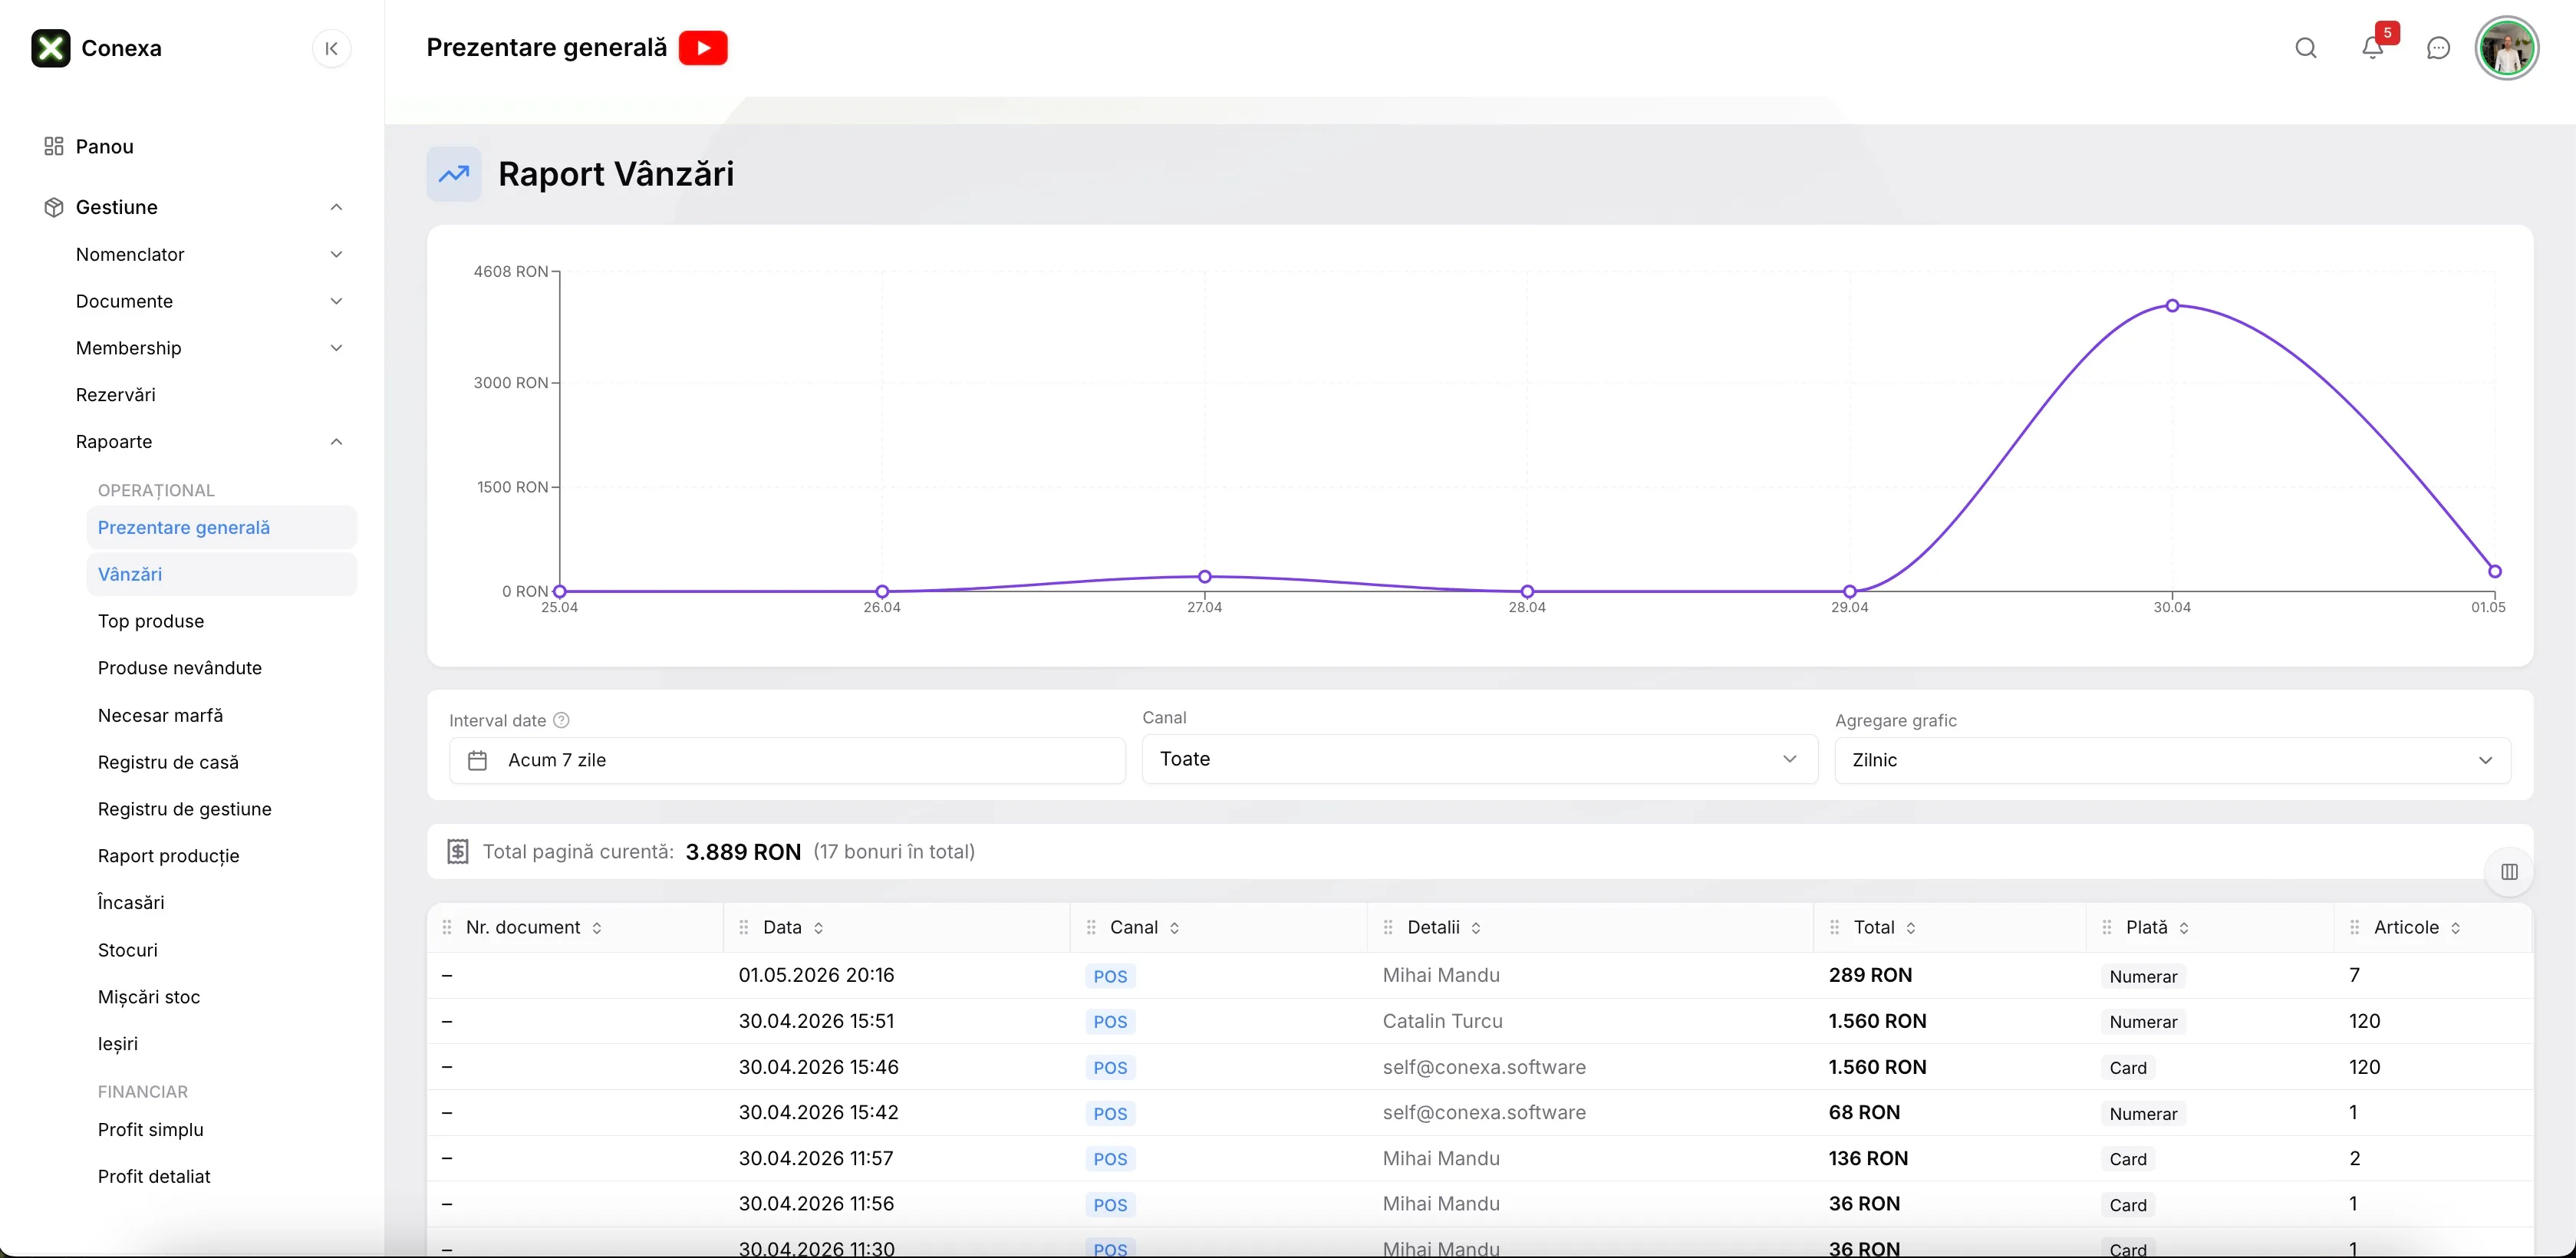Expand the Nomenclator submenu
Image resolution: width=2576 pixels, height=1258 pixels.
point(337,254)
